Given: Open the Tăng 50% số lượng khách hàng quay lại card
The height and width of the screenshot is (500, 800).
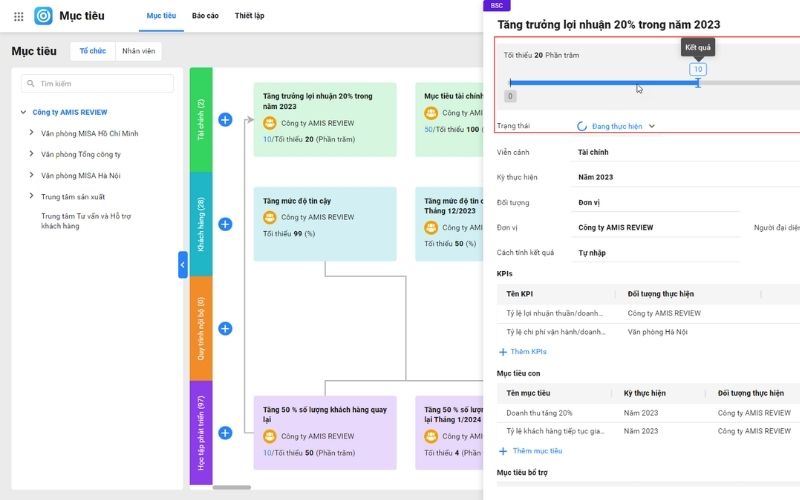Looking at the screenshot, I should point(325,433).
